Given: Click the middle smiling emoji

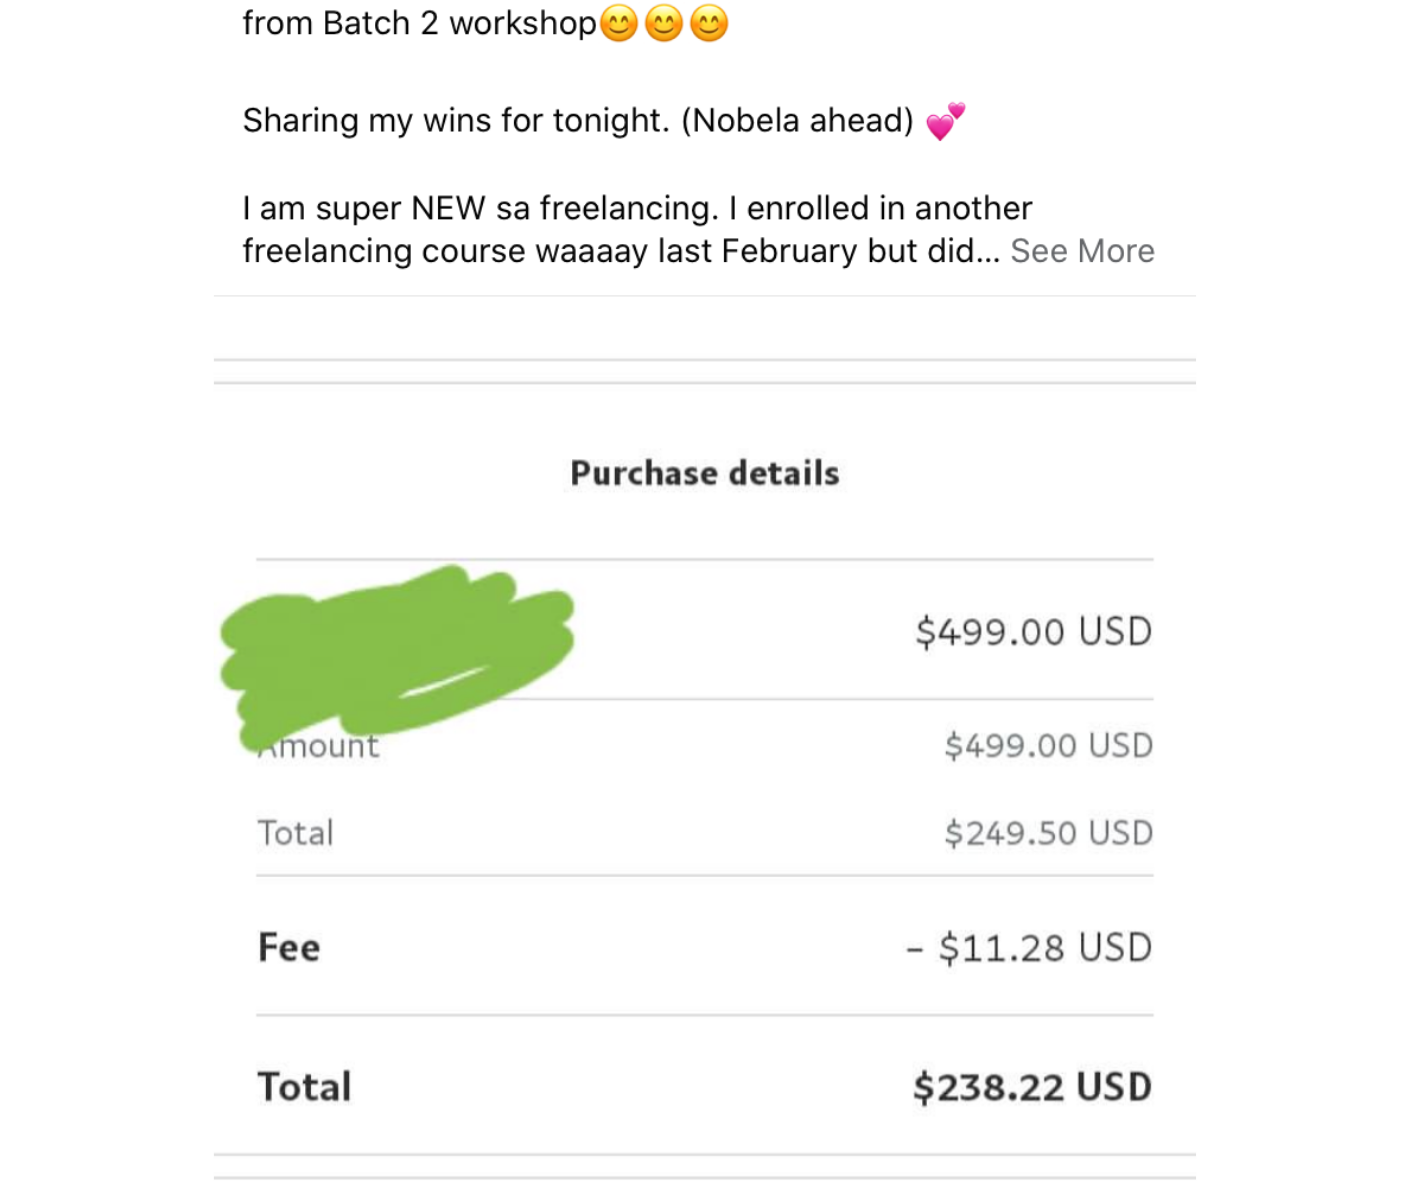Looking at the screenshot, I should (x=664, y=23).
